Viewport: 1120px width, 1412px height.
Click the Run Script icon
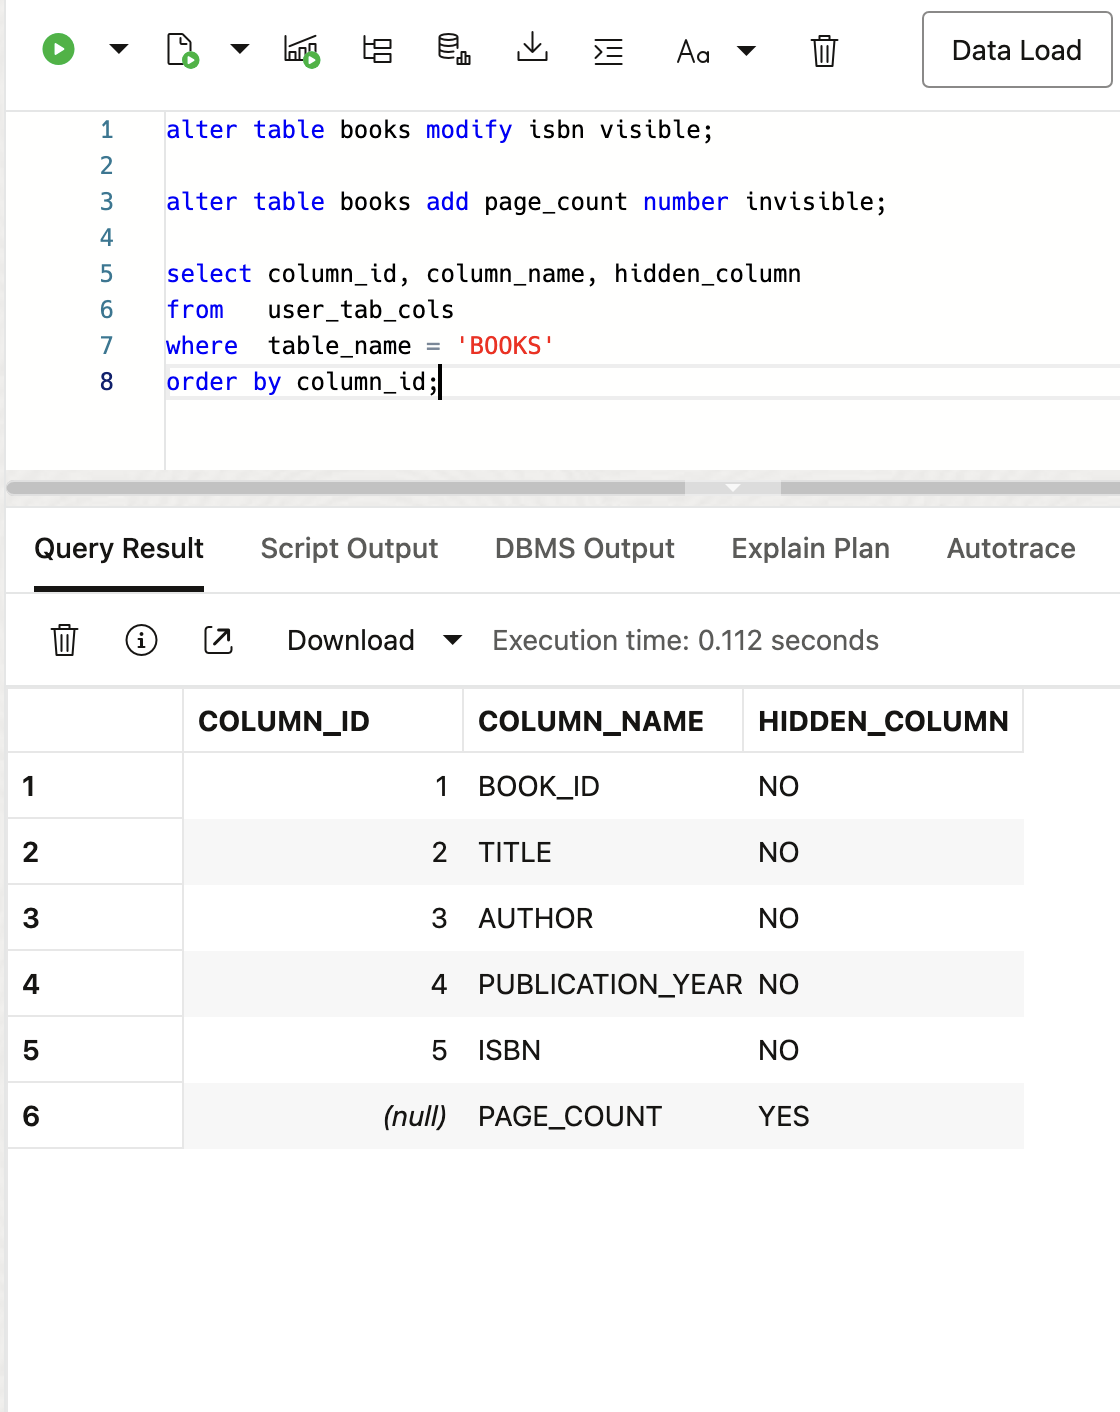coord(181,49)
